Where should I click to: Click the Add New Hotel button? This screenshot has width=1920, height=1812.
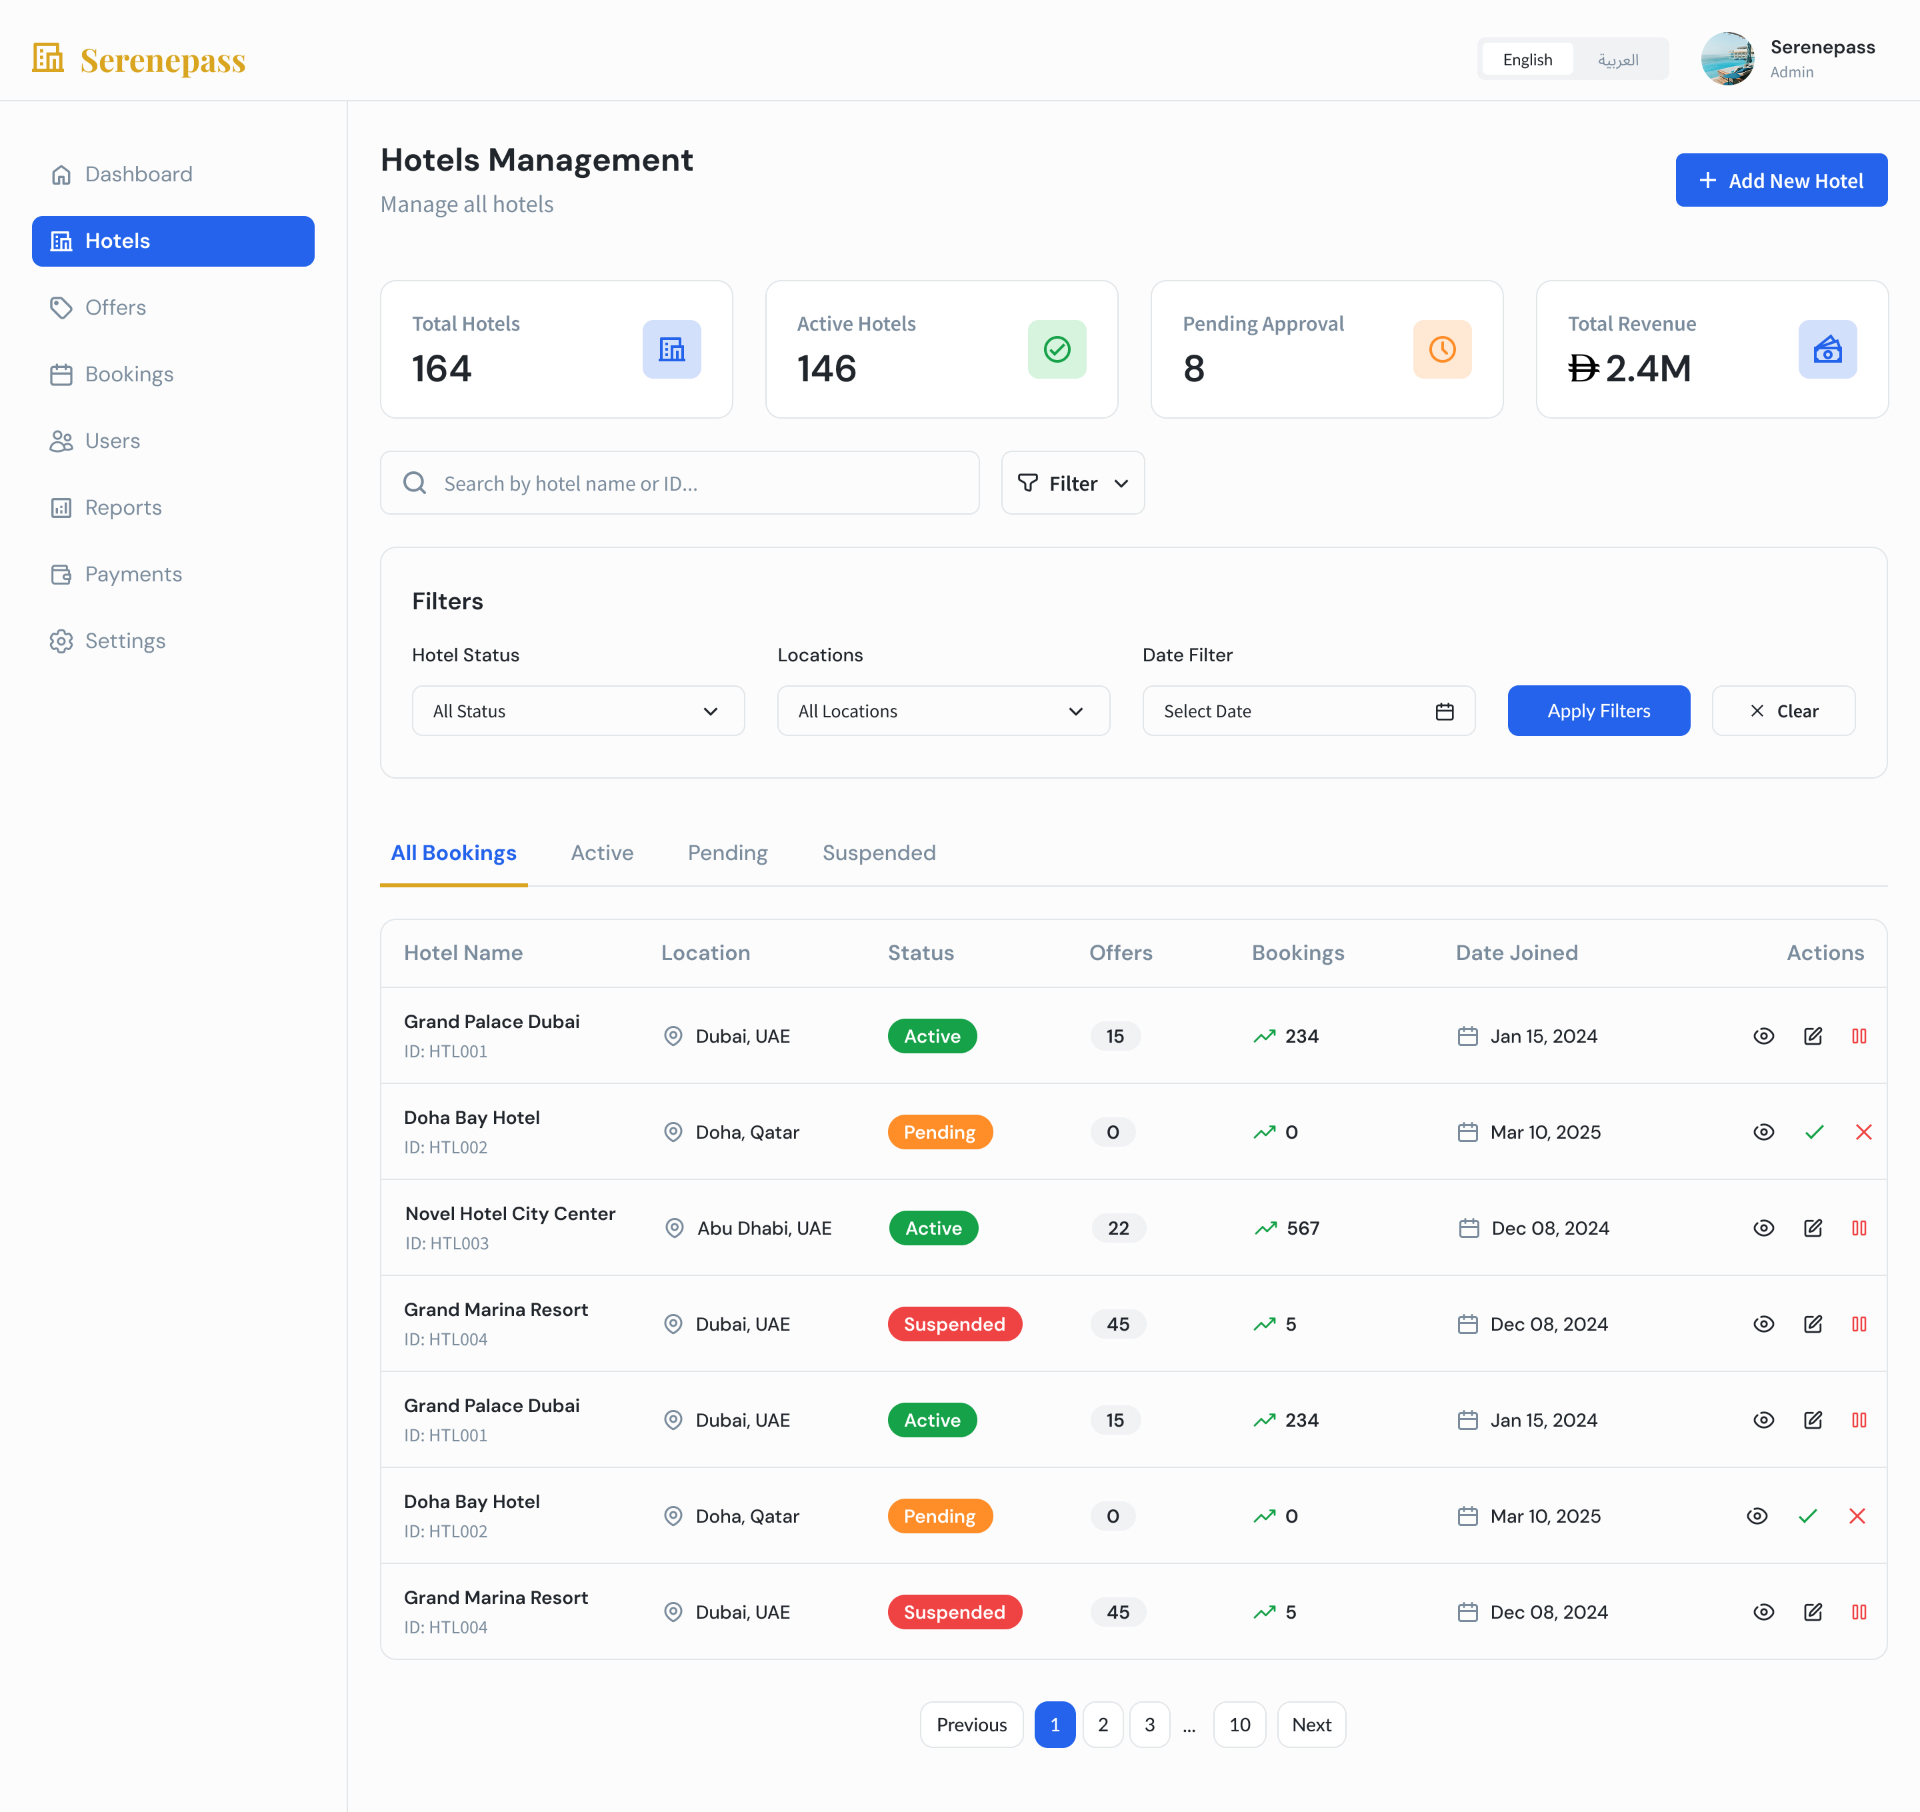coord(1781,180)
